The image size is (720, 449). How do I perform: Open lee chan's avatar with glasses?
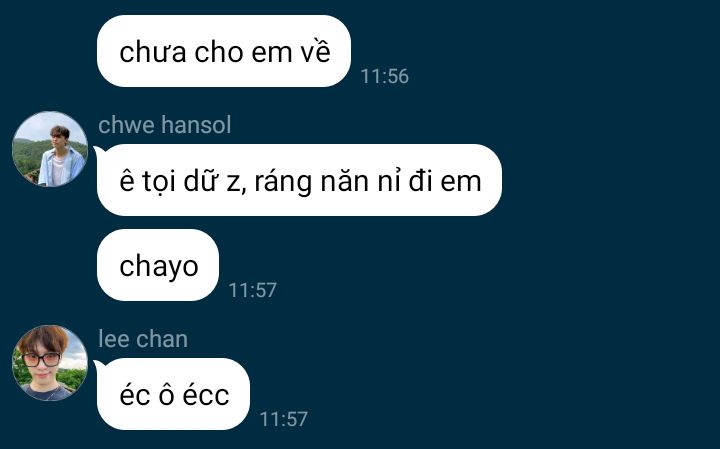click(50, 363)
